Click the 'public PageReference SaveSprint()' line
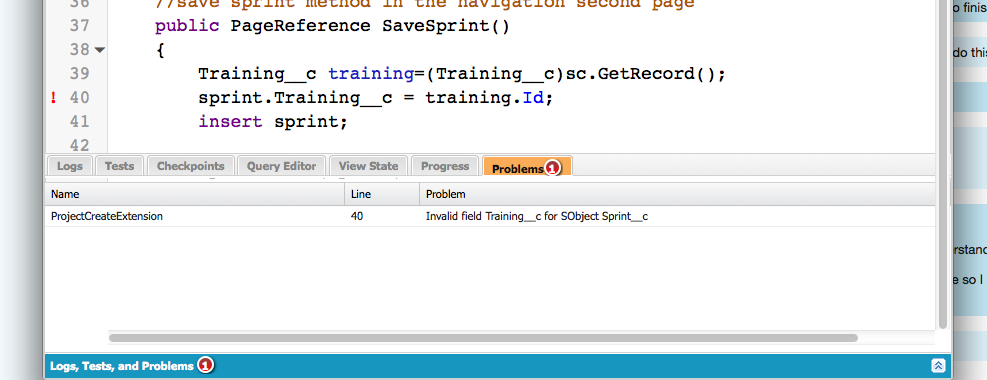The height and width of the screenshot is (380, 987). click(332, 26)
